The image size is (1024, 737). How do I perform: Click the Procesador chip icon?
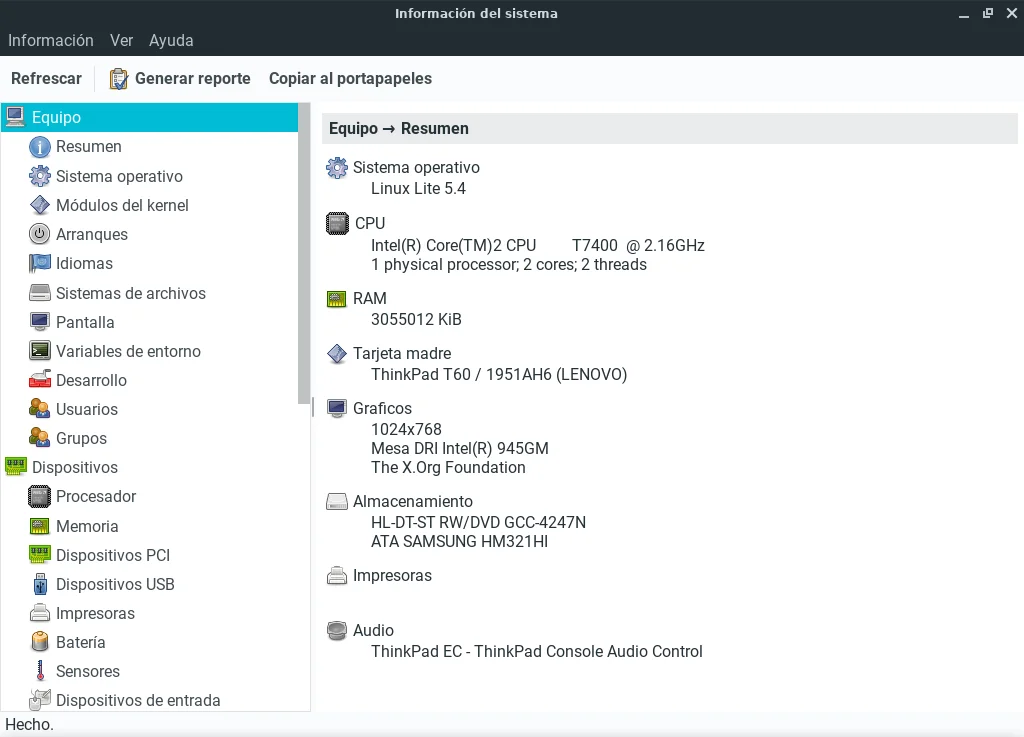[x=40, y=496]
